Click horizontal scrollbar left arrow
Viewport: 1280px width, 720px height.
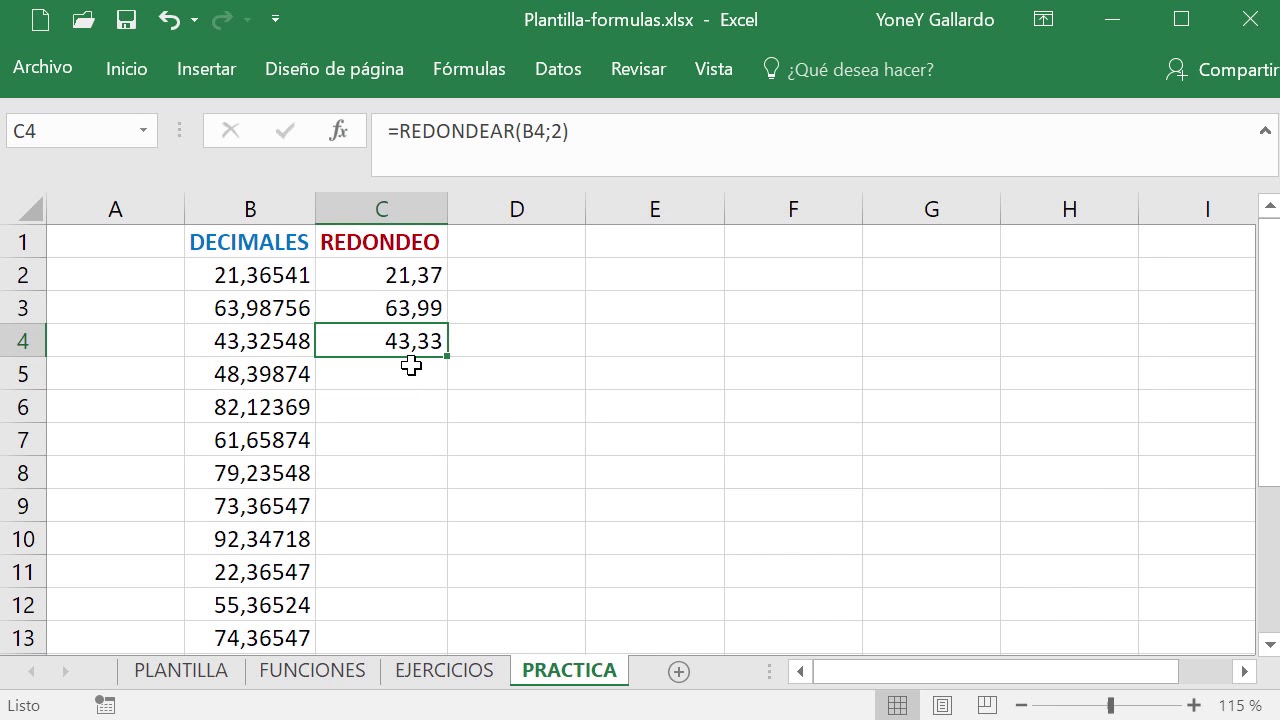[800, 672]
